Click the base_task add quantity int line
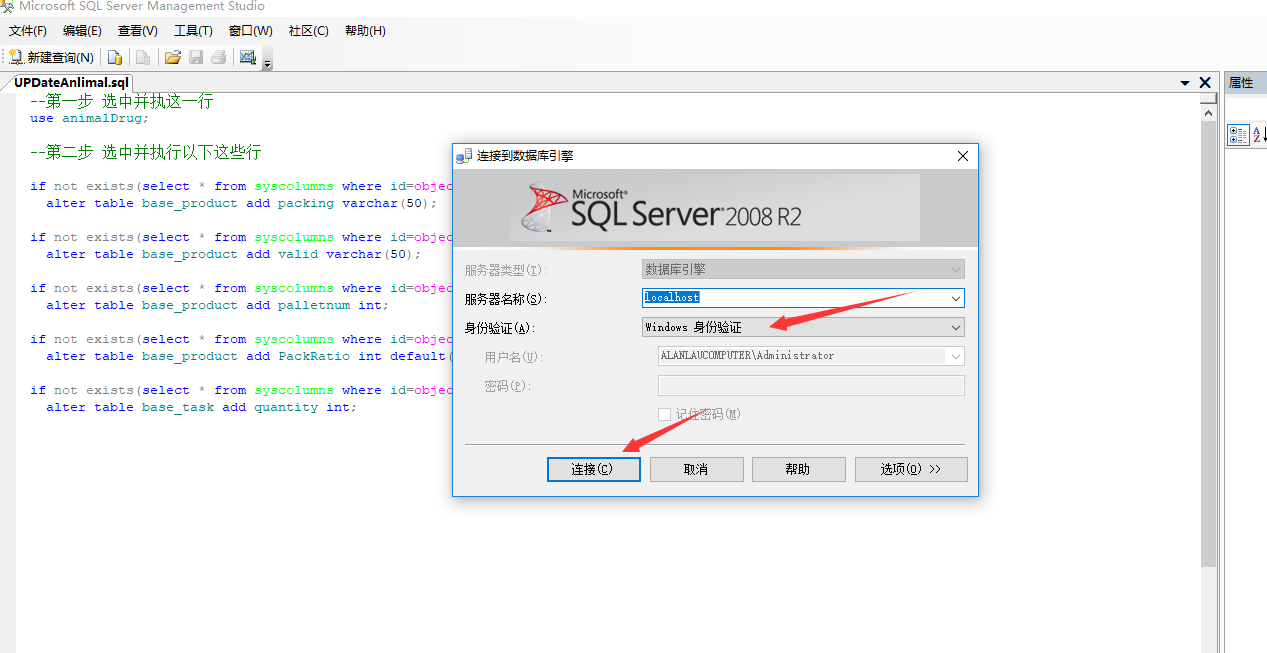 tap(201, 407)
